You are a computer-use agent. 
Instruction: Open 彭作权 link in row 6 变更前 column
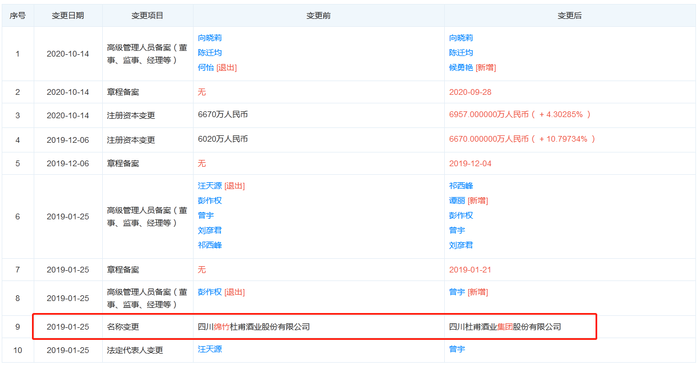coord(210,200)
